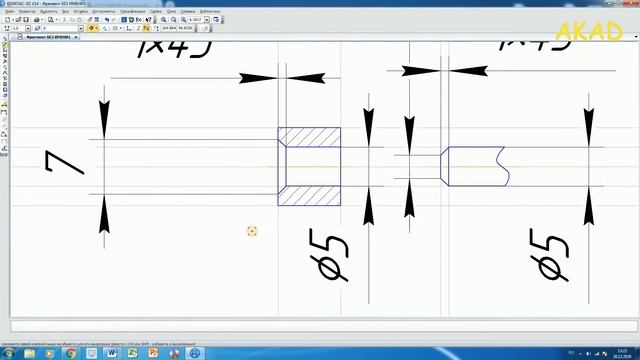Click the Dimensions panel icon in left sidebar
The image size is (640, 360).
[4, 50]
